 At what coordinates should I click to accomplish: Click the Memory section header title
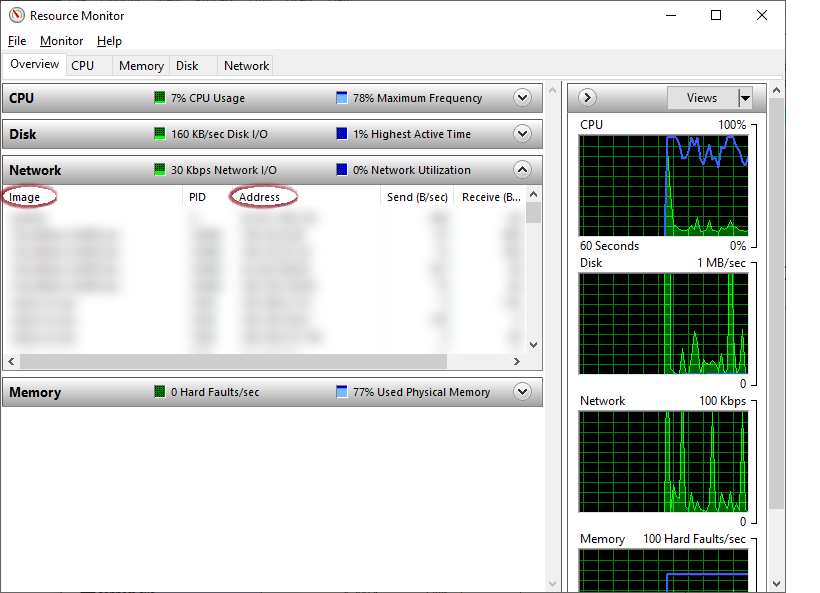point(35,393)
